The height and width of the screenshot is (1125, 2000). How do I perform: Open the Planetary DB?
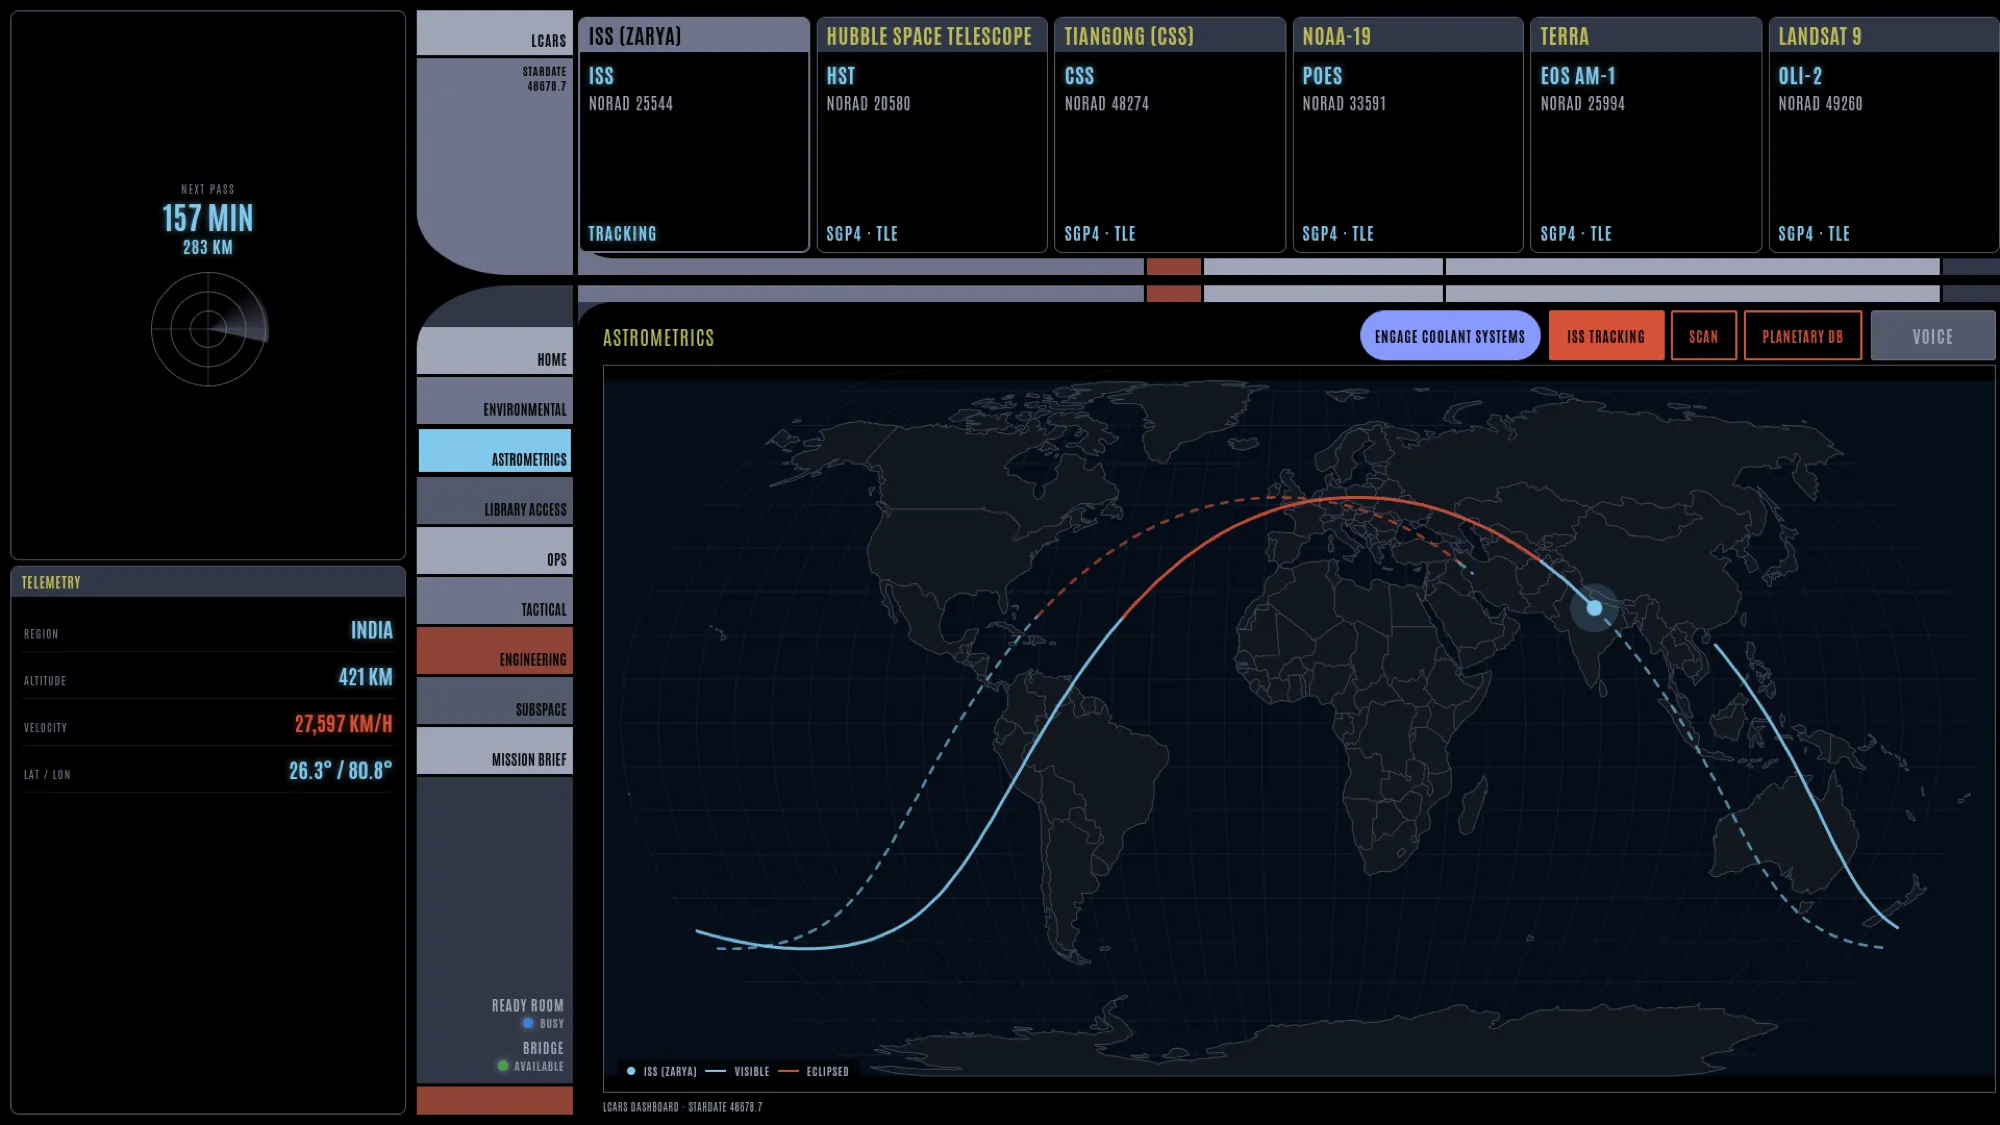click(x=1803, y=336)
